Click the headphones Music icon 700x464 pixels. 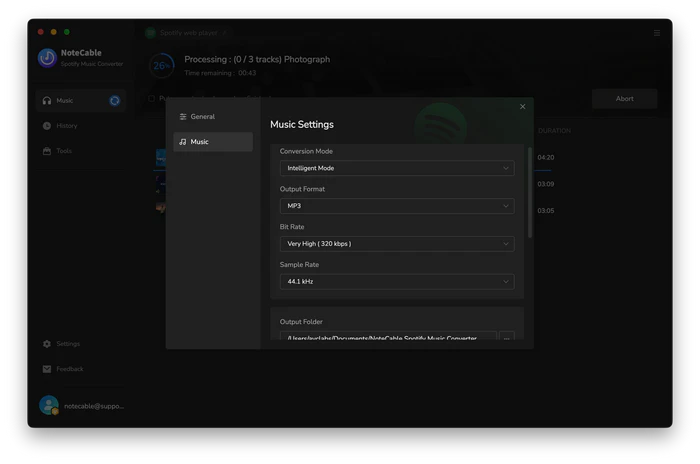pyautogui.click(x=47, y=101)
